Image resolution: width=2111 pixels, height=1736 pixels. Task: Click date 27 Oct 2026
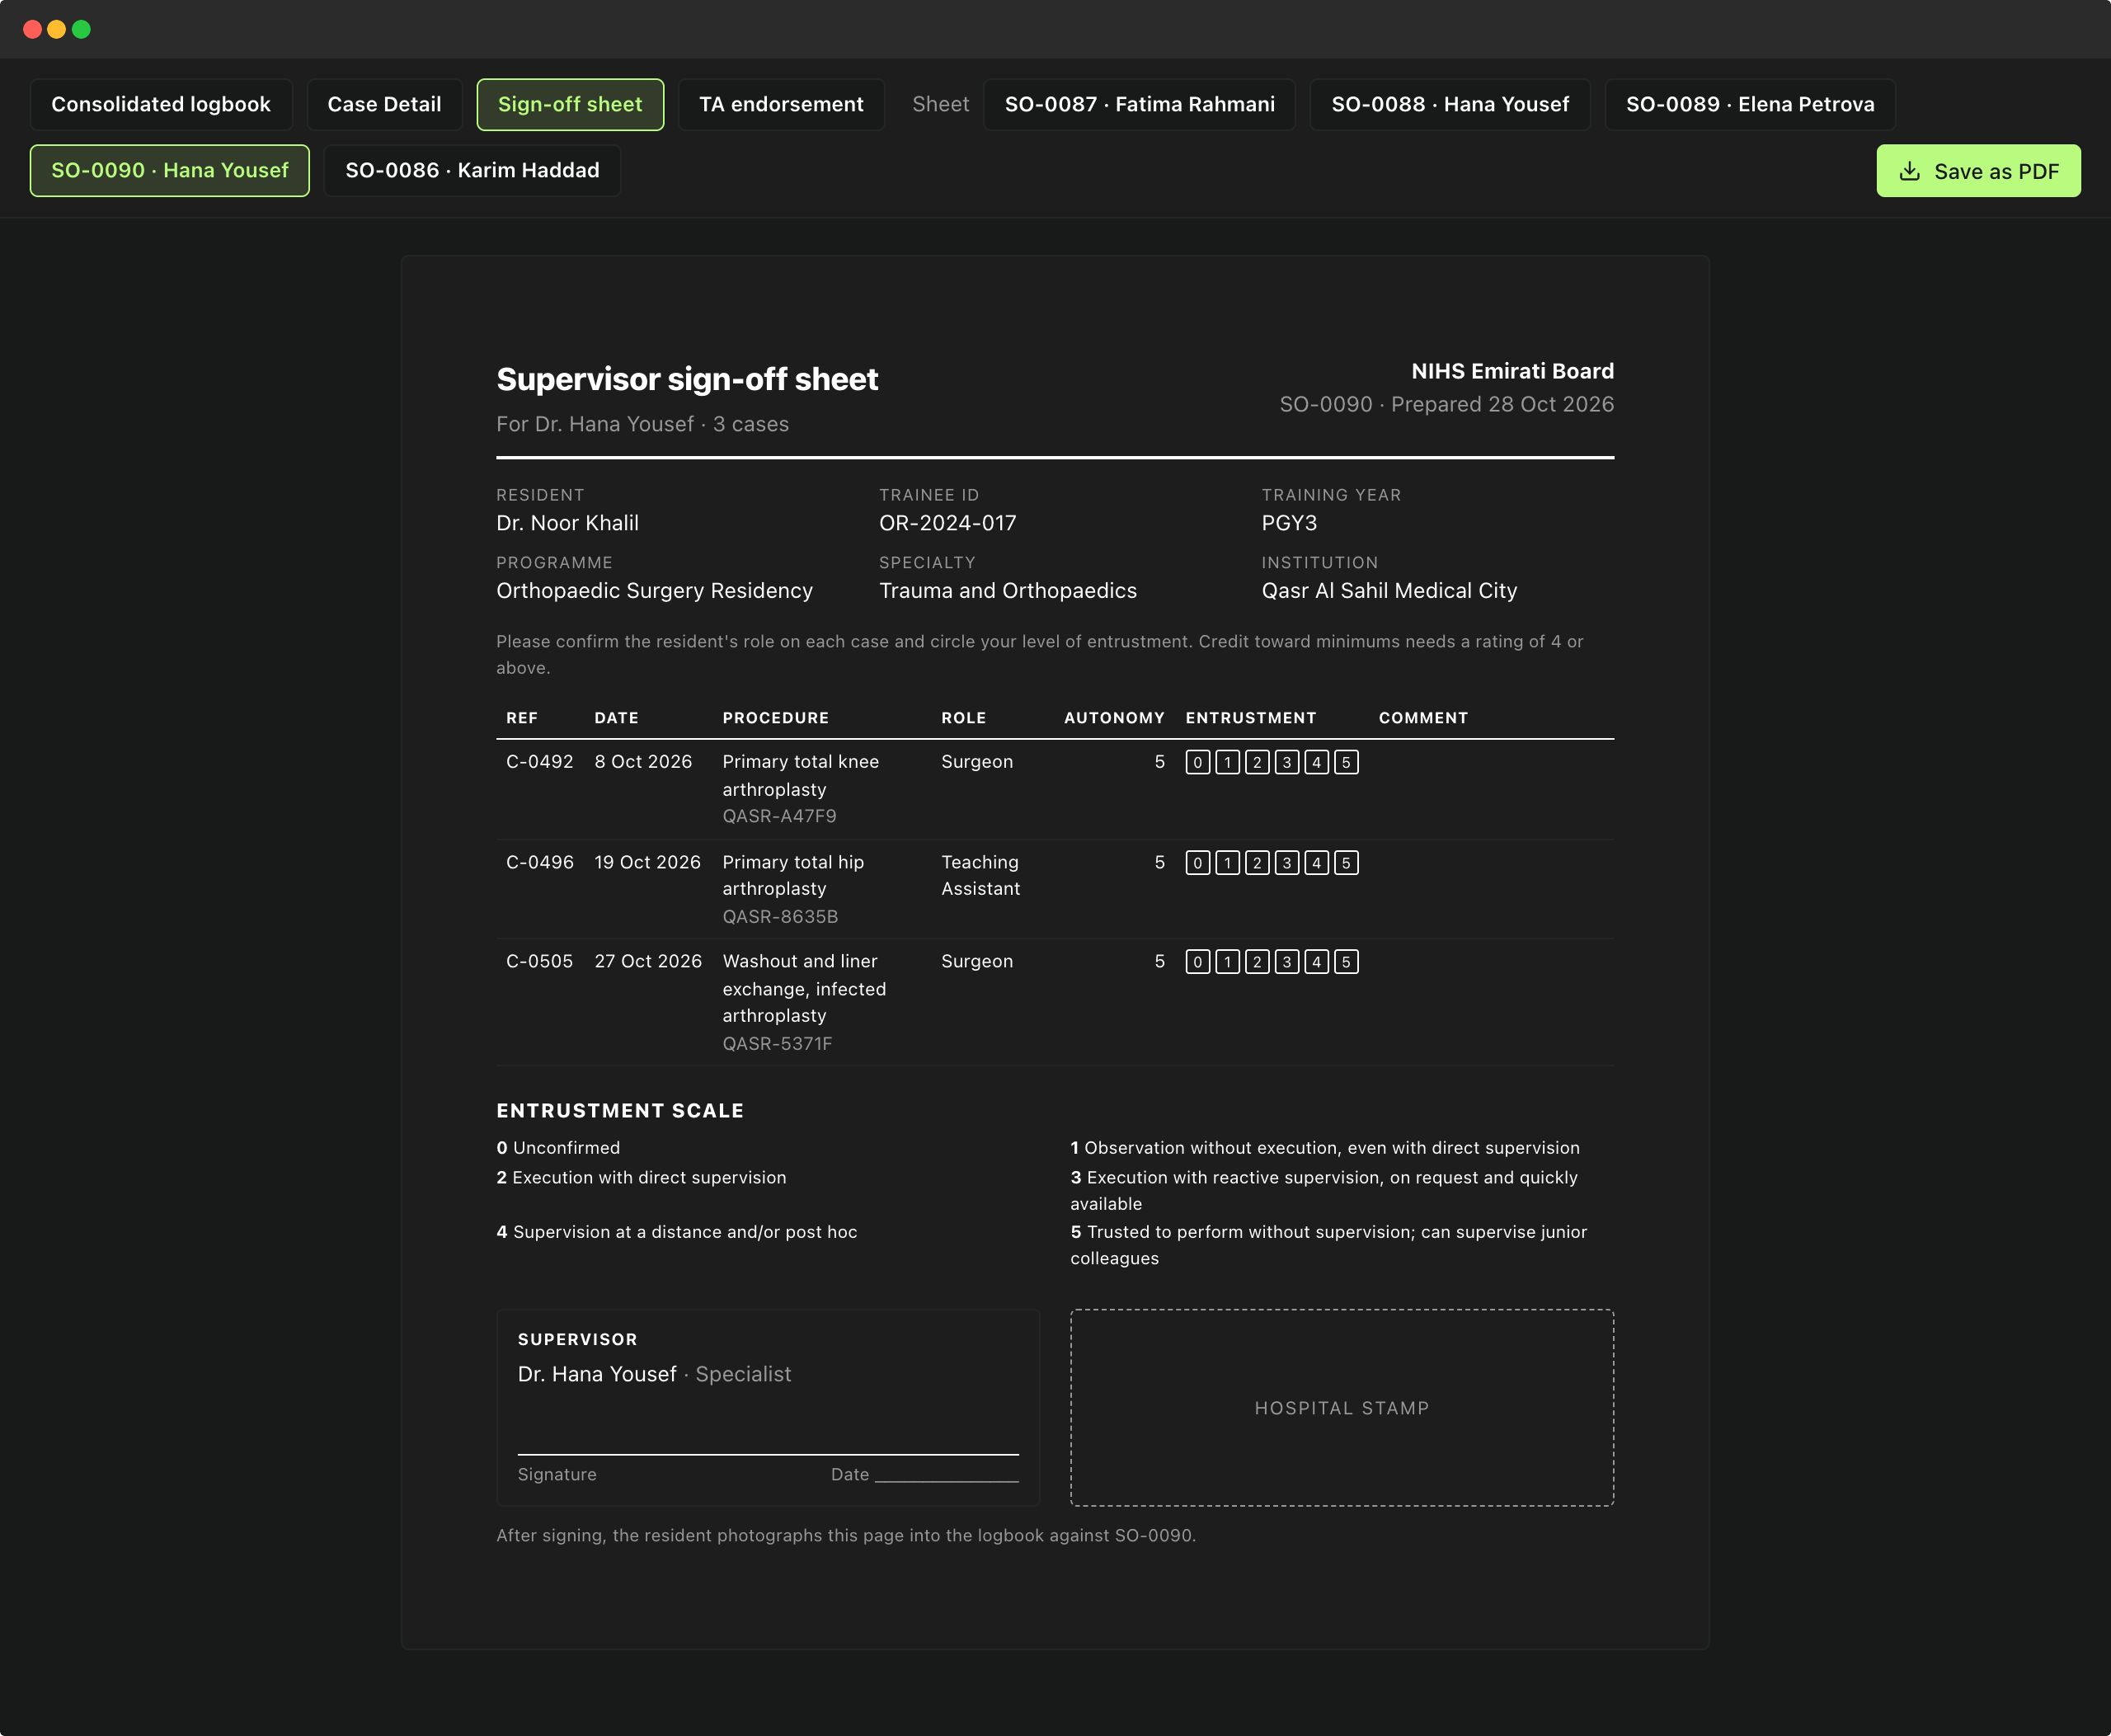(648, 961)
